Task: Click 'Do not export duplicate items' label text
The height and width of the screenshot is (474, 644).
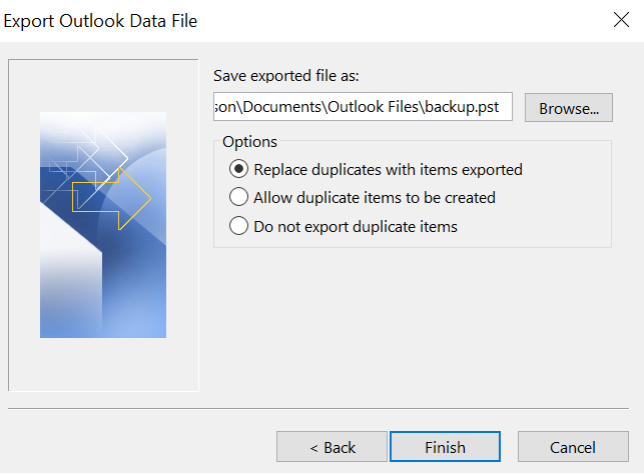Action: click(355, 226)
